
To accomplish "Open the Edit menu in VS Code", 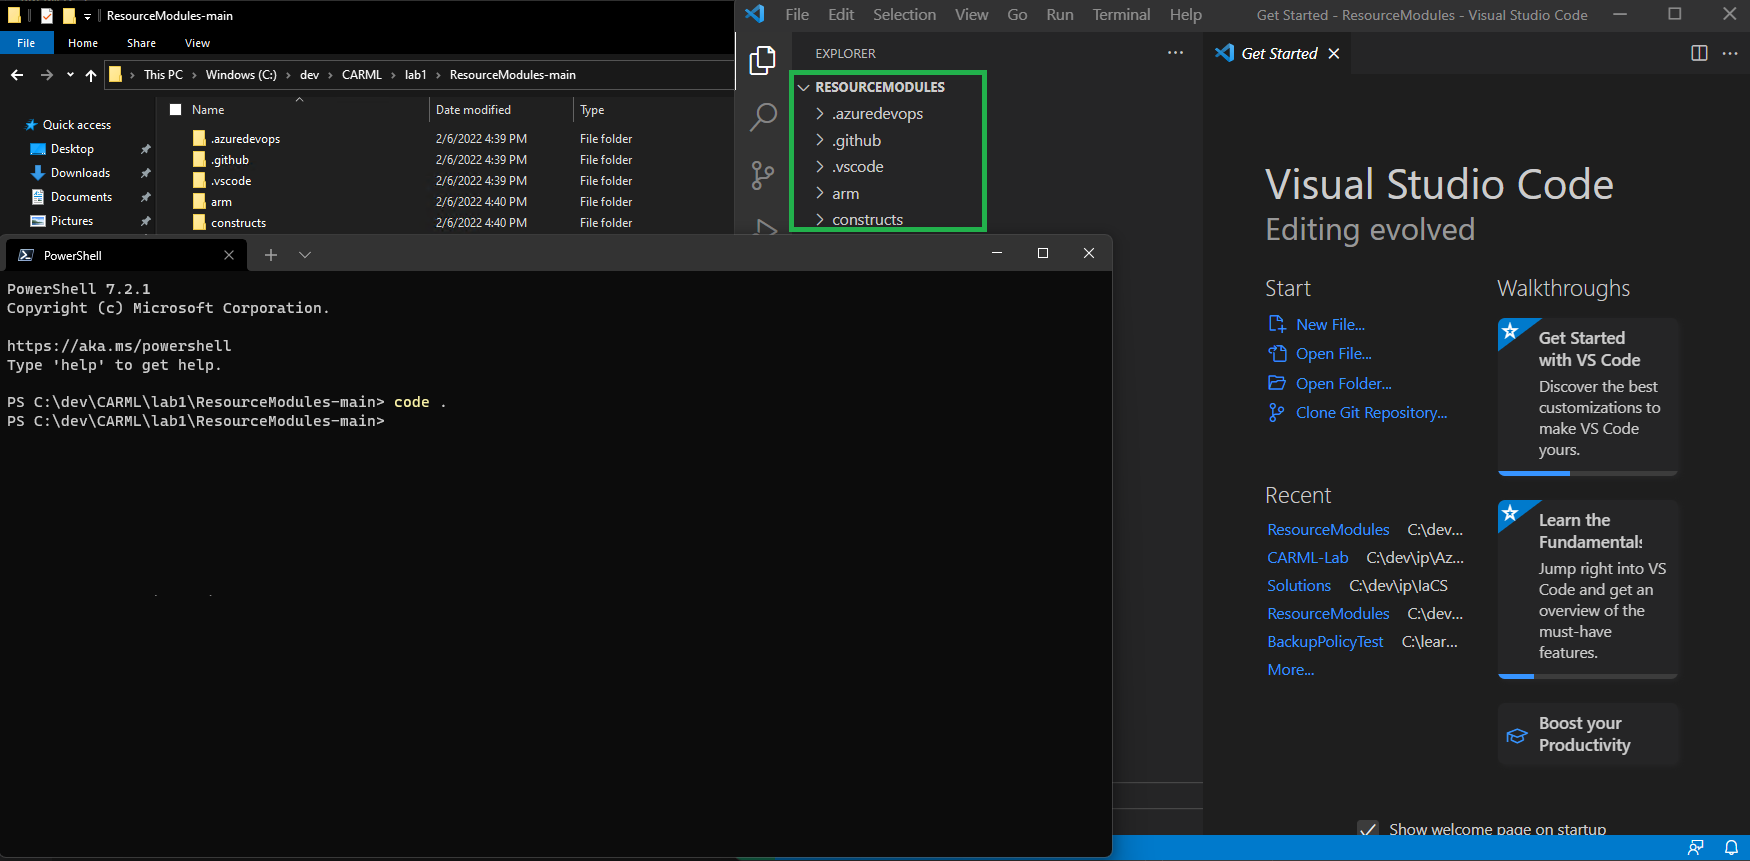I will 841,14.
